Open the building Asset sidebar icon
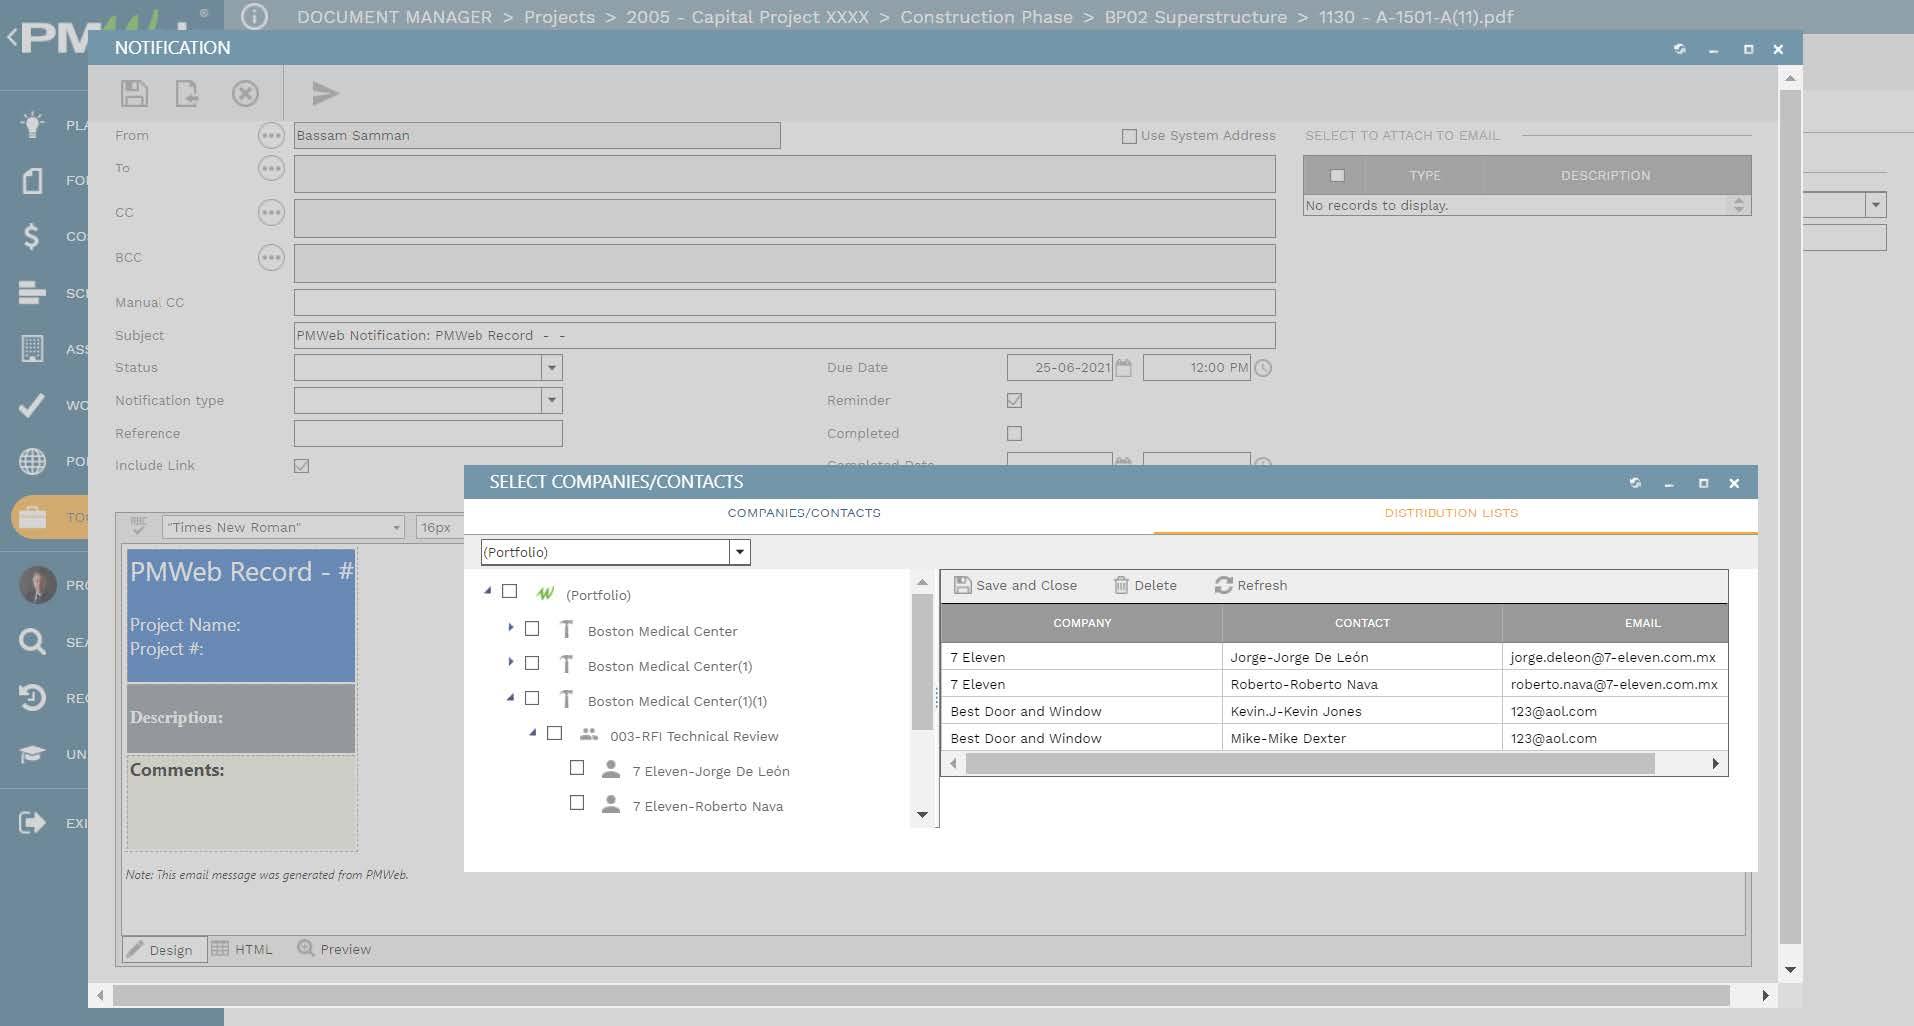1914x1026 pixels. point(32,348)
